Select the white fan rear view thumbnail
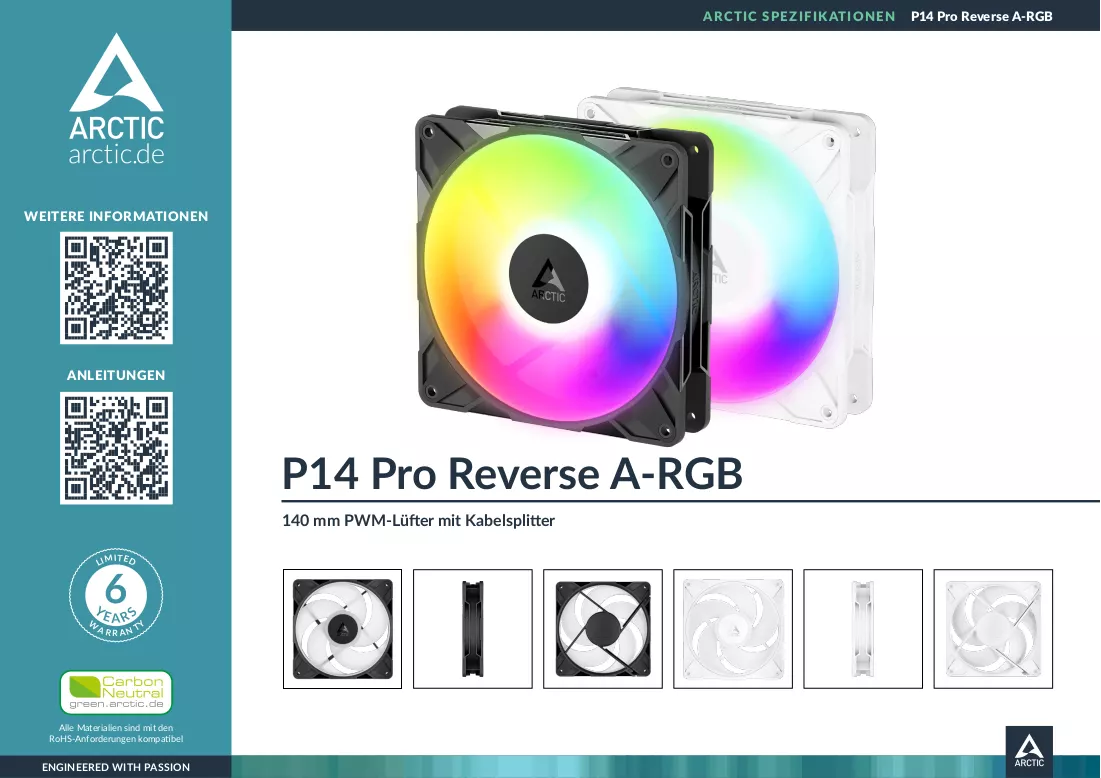1101x778 pixels. (x=993, y=628)
